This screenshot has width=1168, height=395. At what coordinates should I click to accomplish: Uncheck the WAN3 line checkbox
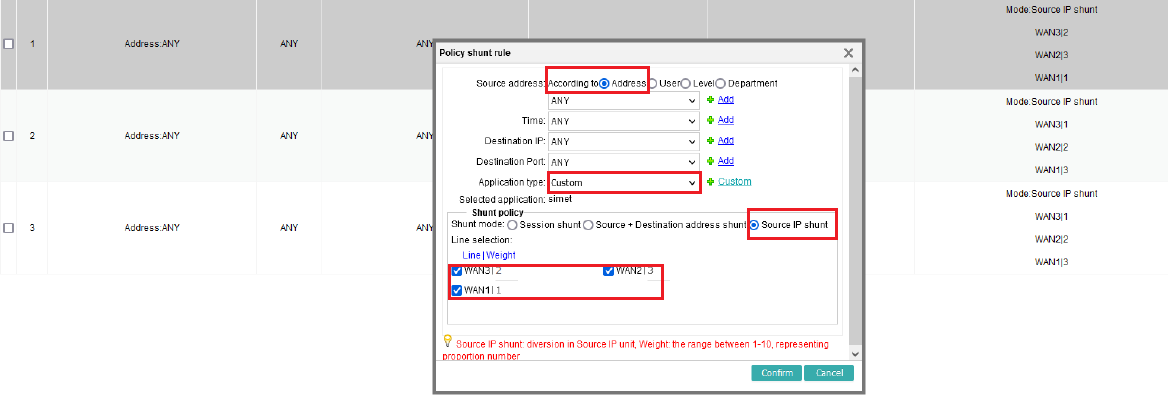pos(457,271)
